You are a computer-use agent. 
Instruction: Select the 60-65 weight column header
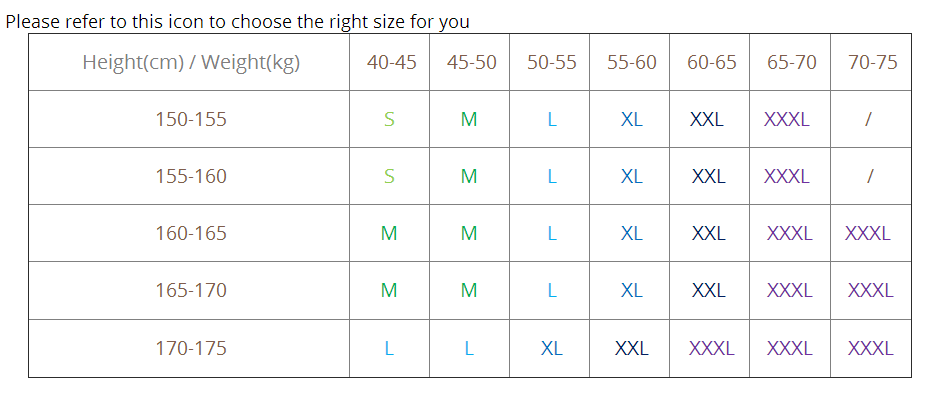(x=711, y=62)
